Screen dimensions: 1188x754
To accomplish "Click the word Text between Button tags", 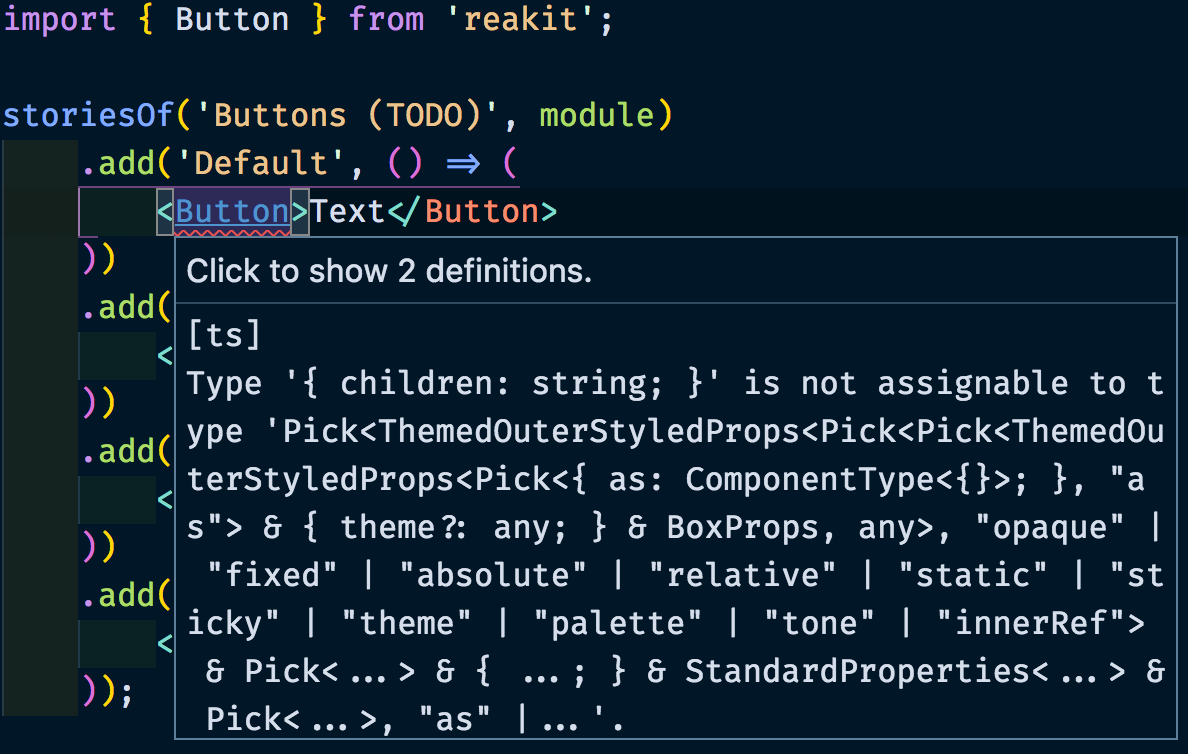I will click(x=347, y=212).
